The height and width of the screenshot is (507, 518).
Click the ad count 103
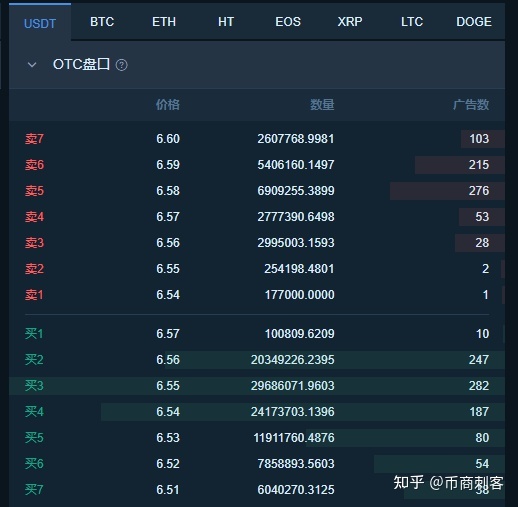[479, 139]
